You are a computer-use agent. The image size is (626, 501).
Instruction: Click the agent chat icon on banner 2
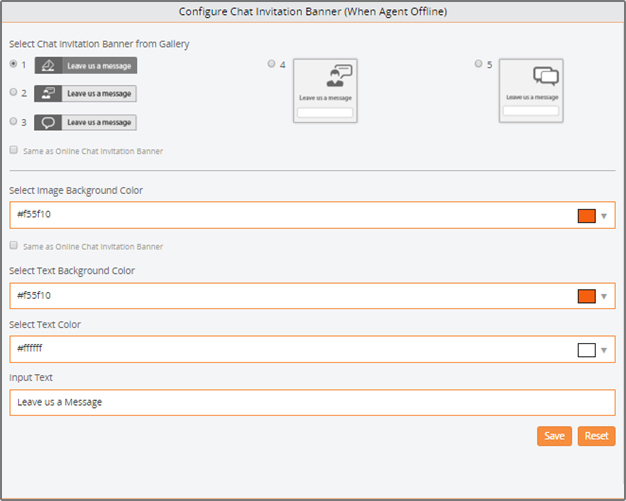(48, 93)
